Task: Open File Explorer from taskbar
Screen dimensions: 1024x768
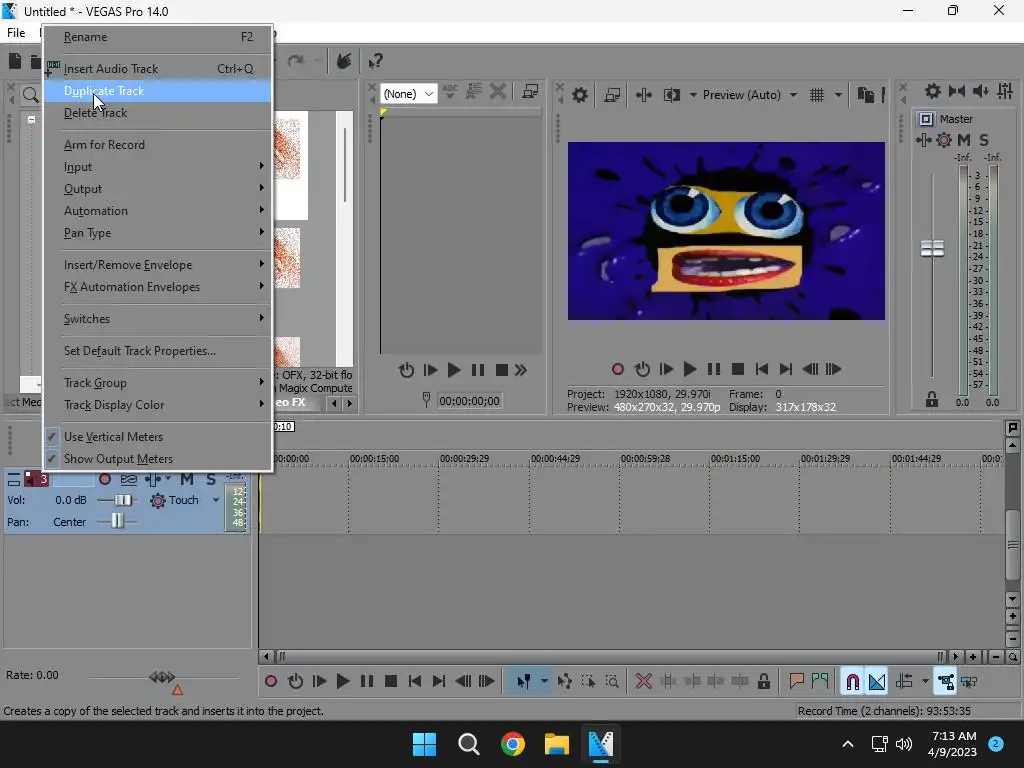Action: pyautogui.click(x=556, y=744)
